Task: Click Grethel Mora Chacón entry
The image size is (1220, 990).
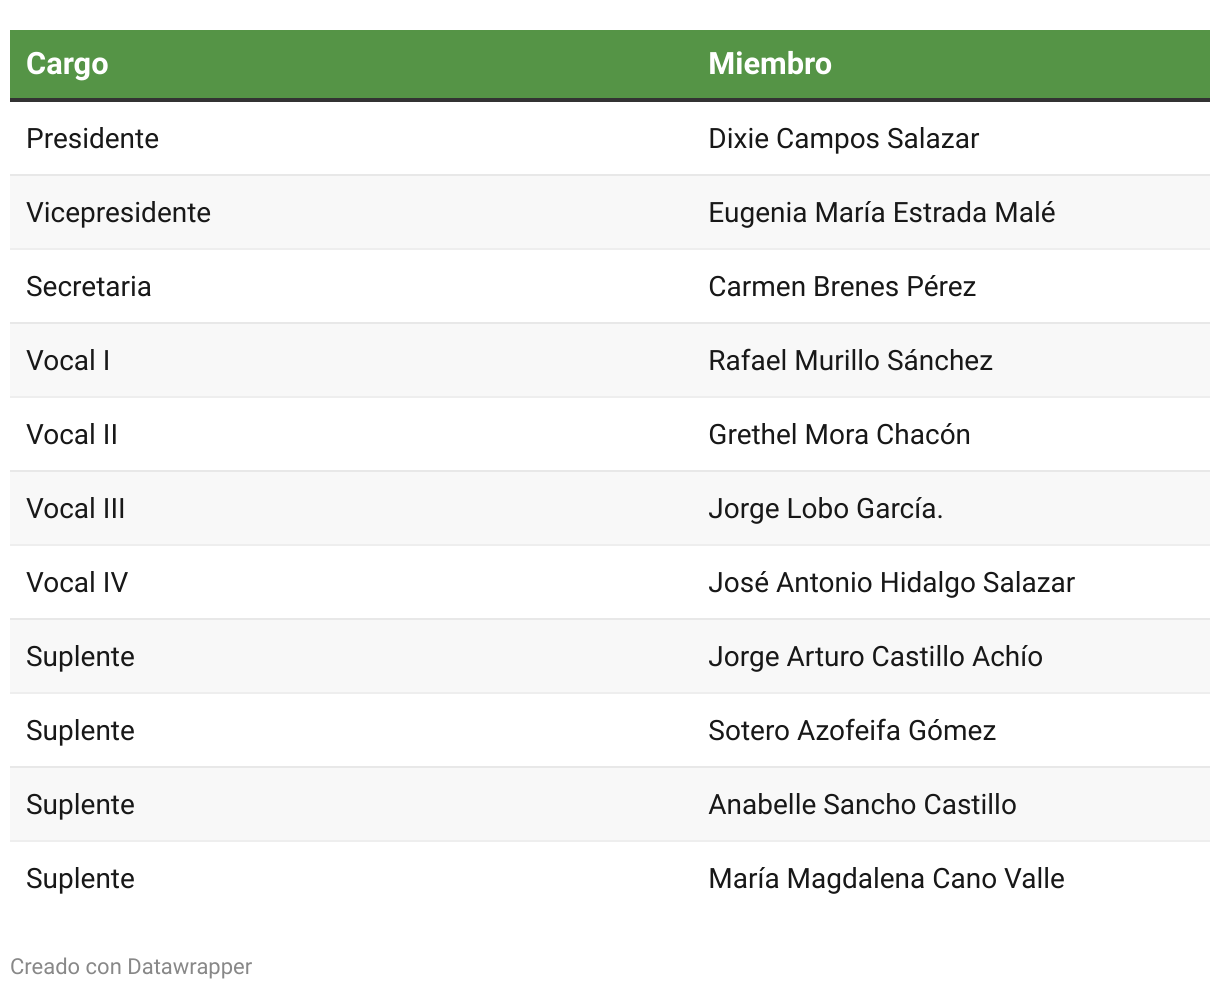Action: pos(839,434)
